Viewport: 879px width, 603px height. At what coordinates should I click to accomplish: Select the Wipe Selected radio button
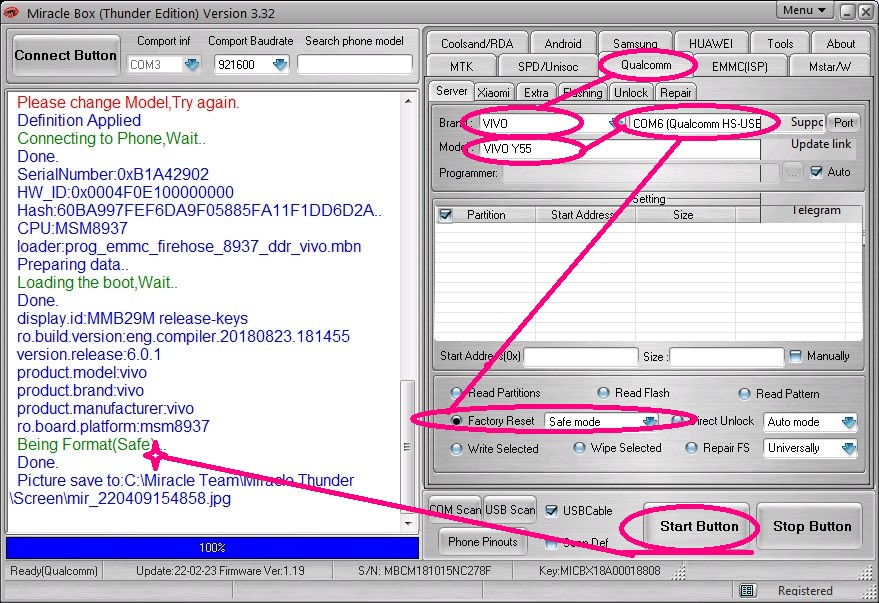[579, 448]
